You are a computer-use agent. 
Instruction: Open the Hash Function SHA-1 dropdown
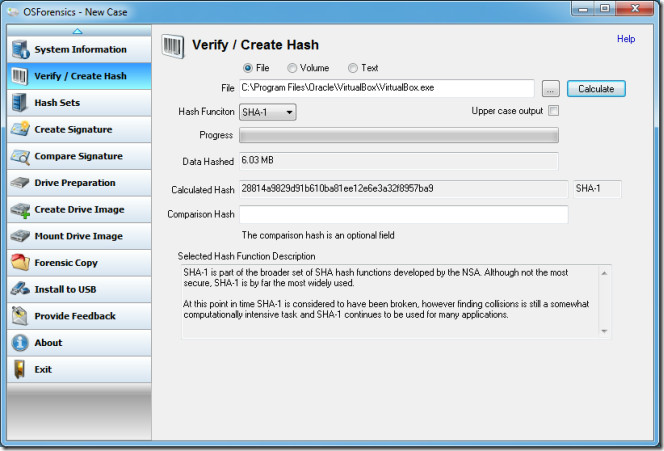268,112
